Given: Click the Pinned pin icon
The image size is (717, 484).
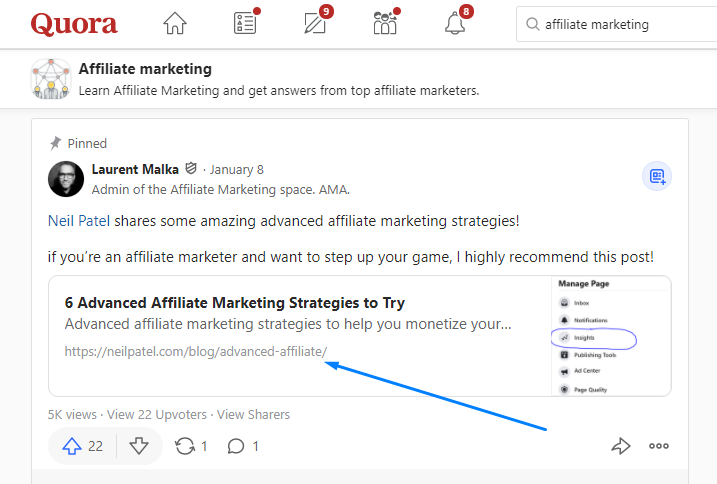Looking at the screenshot, I should pos(55,143).
